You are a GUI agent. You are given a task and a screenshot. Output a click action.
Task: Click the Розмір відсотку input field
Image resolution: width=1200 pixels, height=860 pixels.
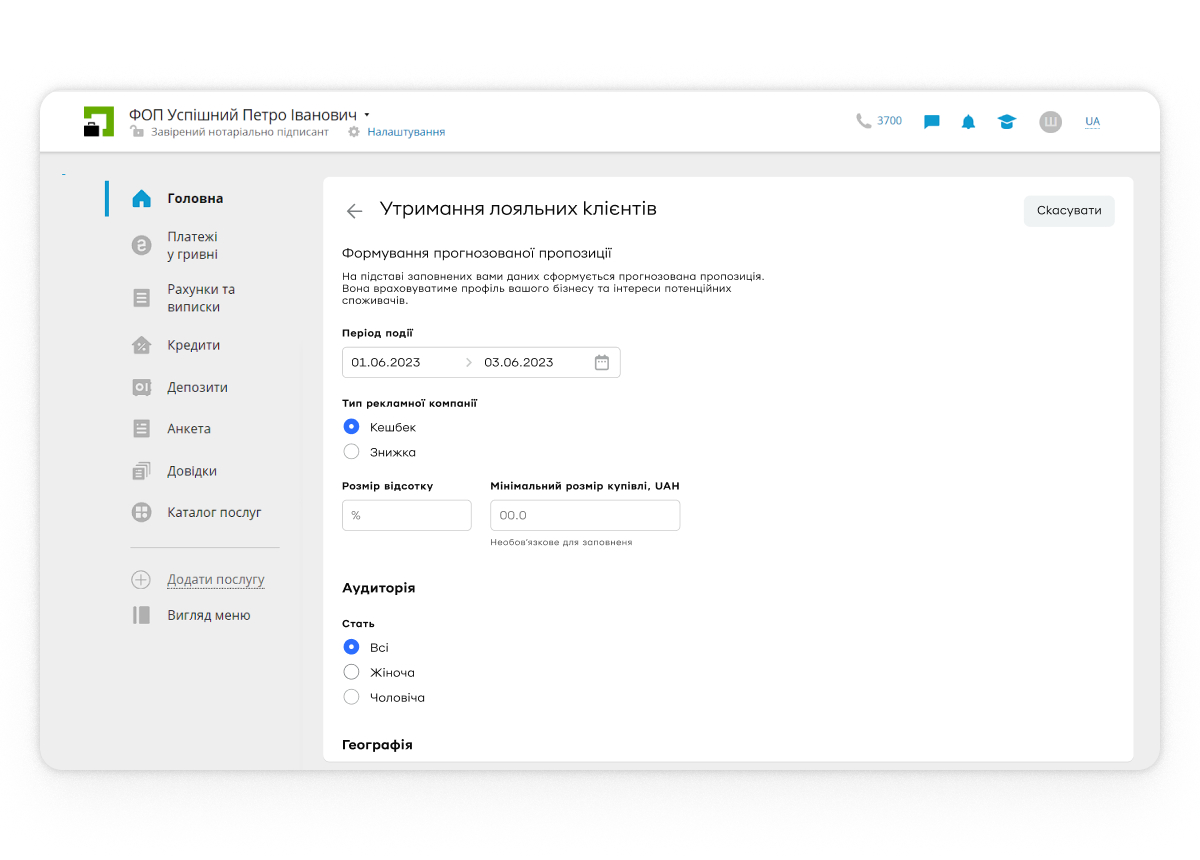(406, 516)
